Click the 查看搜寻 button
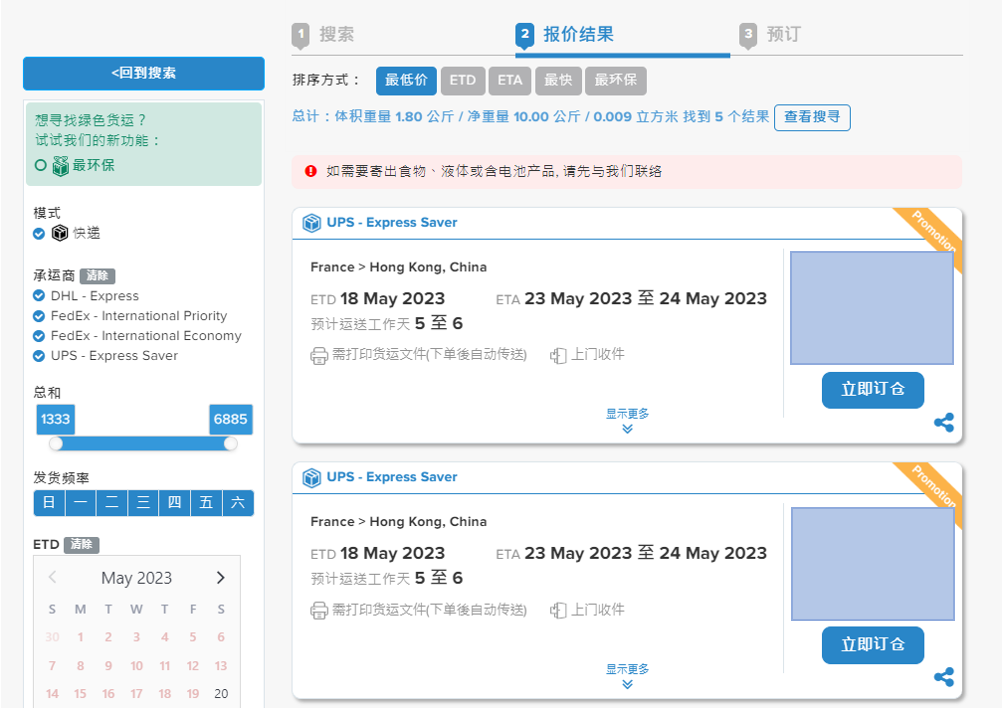 pyautogui.click(x=812, y=117)
